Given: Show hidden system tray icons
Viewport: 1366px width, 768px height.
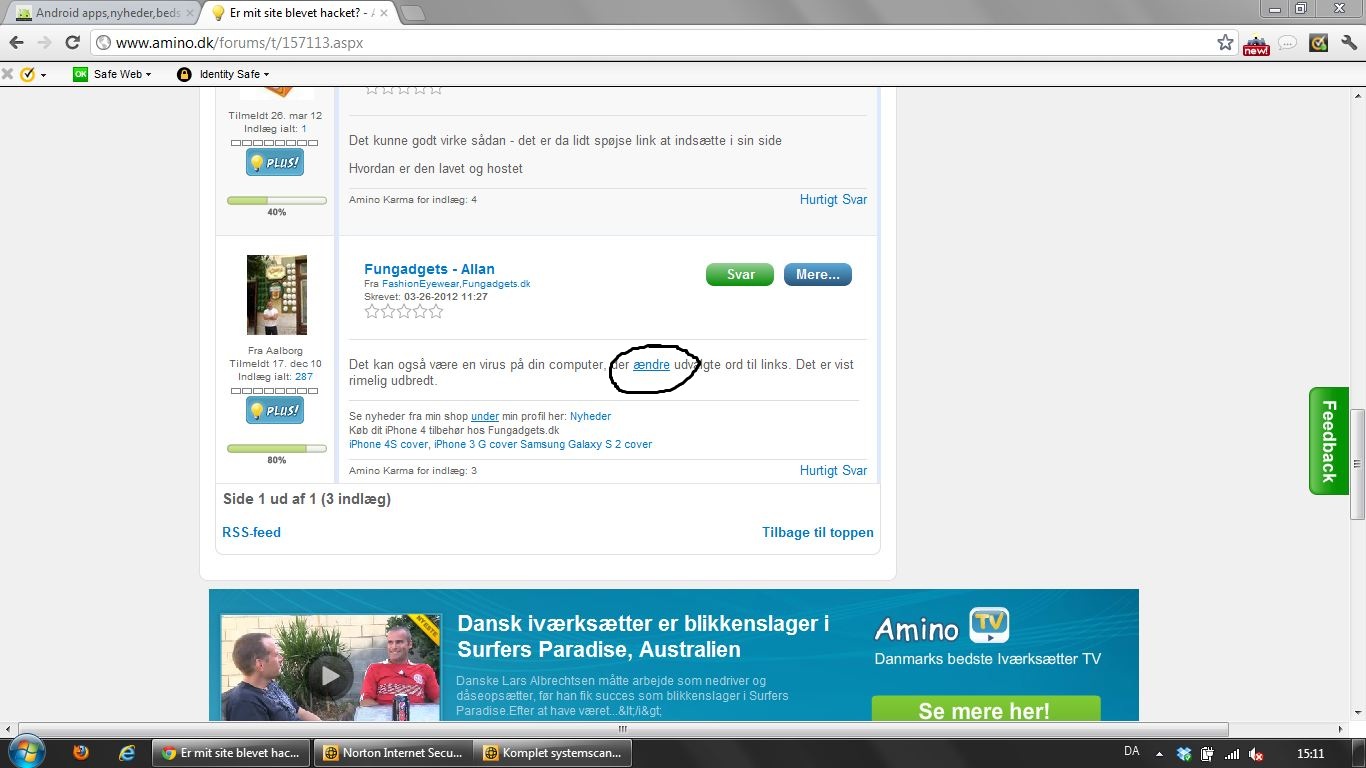Looking at the screenshot, I should 1160,754.
